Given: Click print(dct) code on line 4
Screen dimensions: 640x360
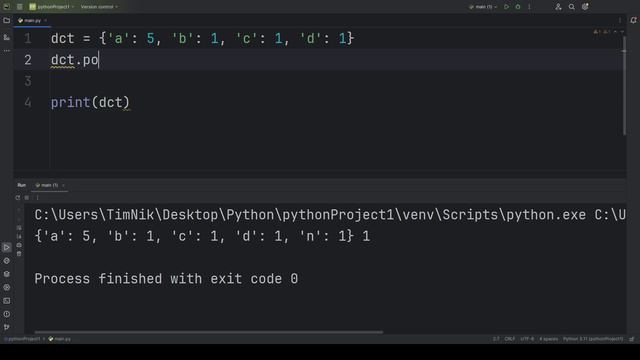Looking at the screenshot, I should click(x=90, y=102).
